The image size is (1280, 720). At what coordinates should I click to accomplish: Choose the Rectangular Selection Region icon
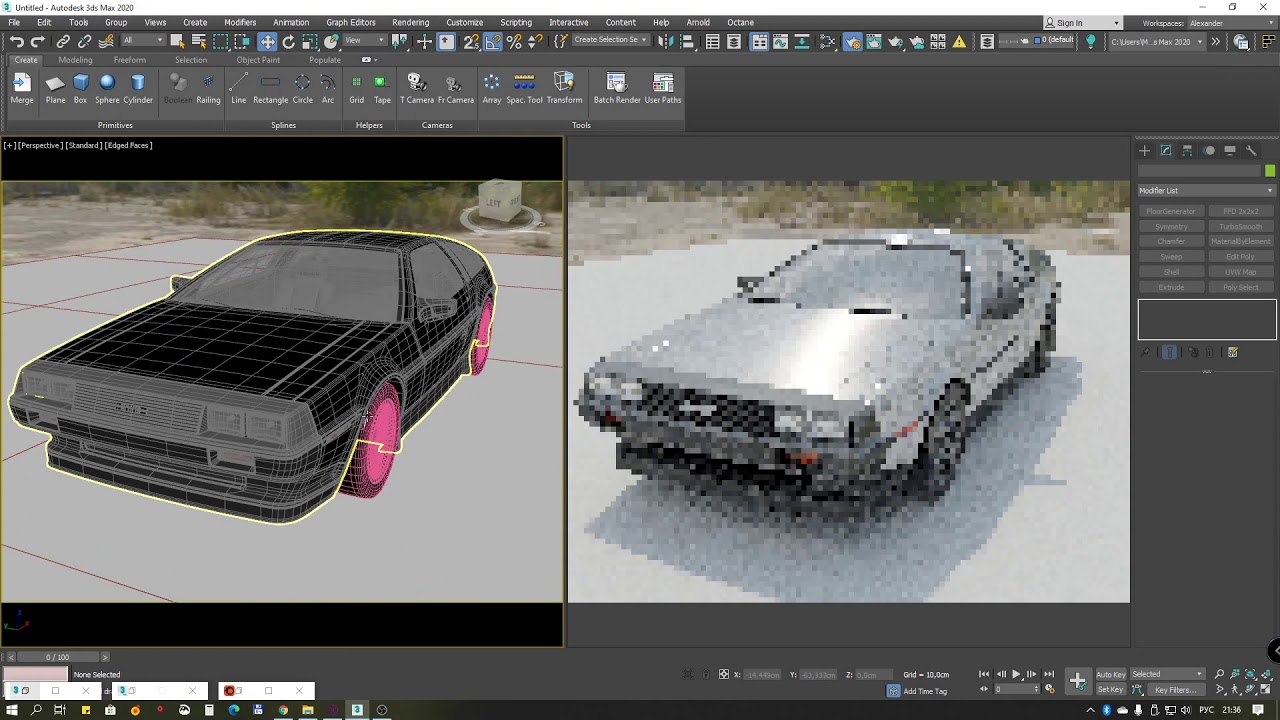[221, 41]
